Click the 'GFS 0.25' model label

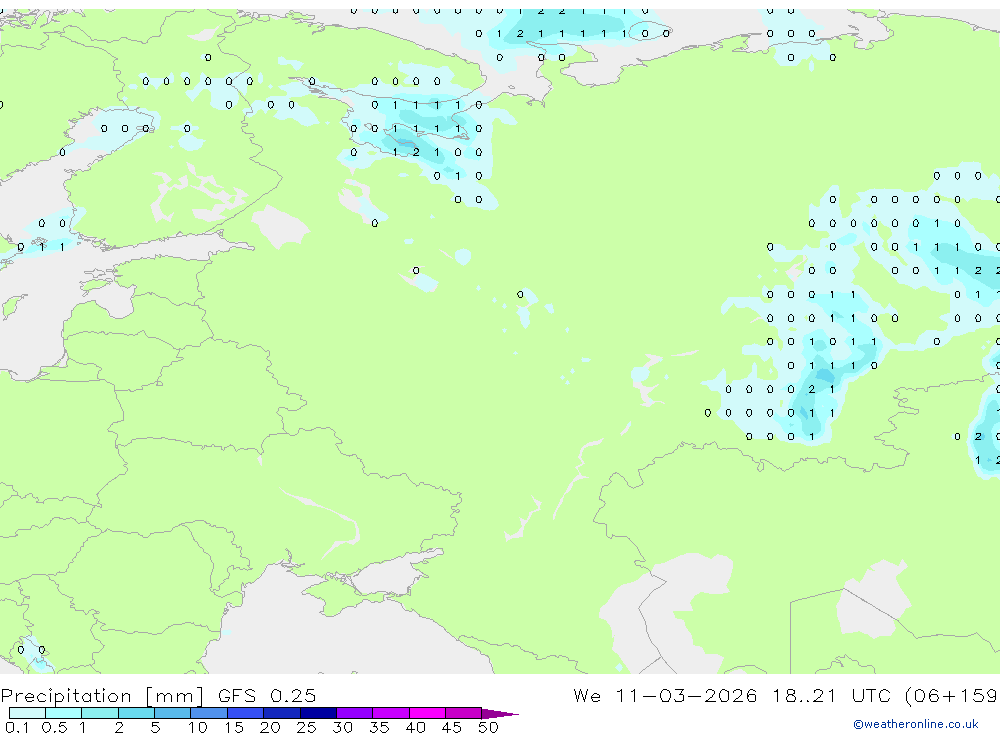267,695
